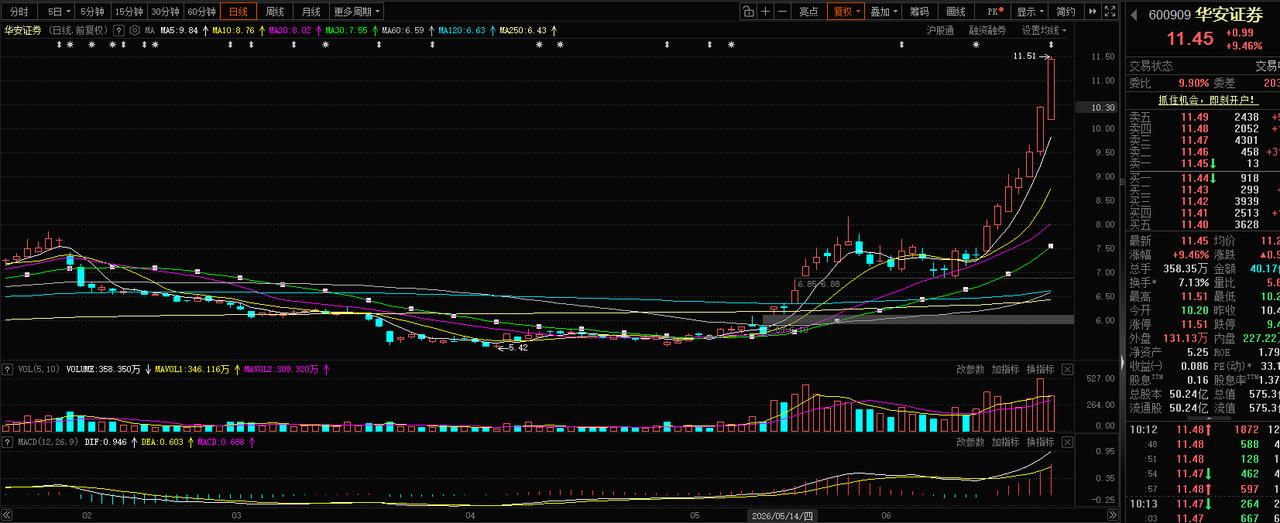Switch to 30分钟 period tab
The width and height of the screenshot is (1280, 523).
(165, 12)
